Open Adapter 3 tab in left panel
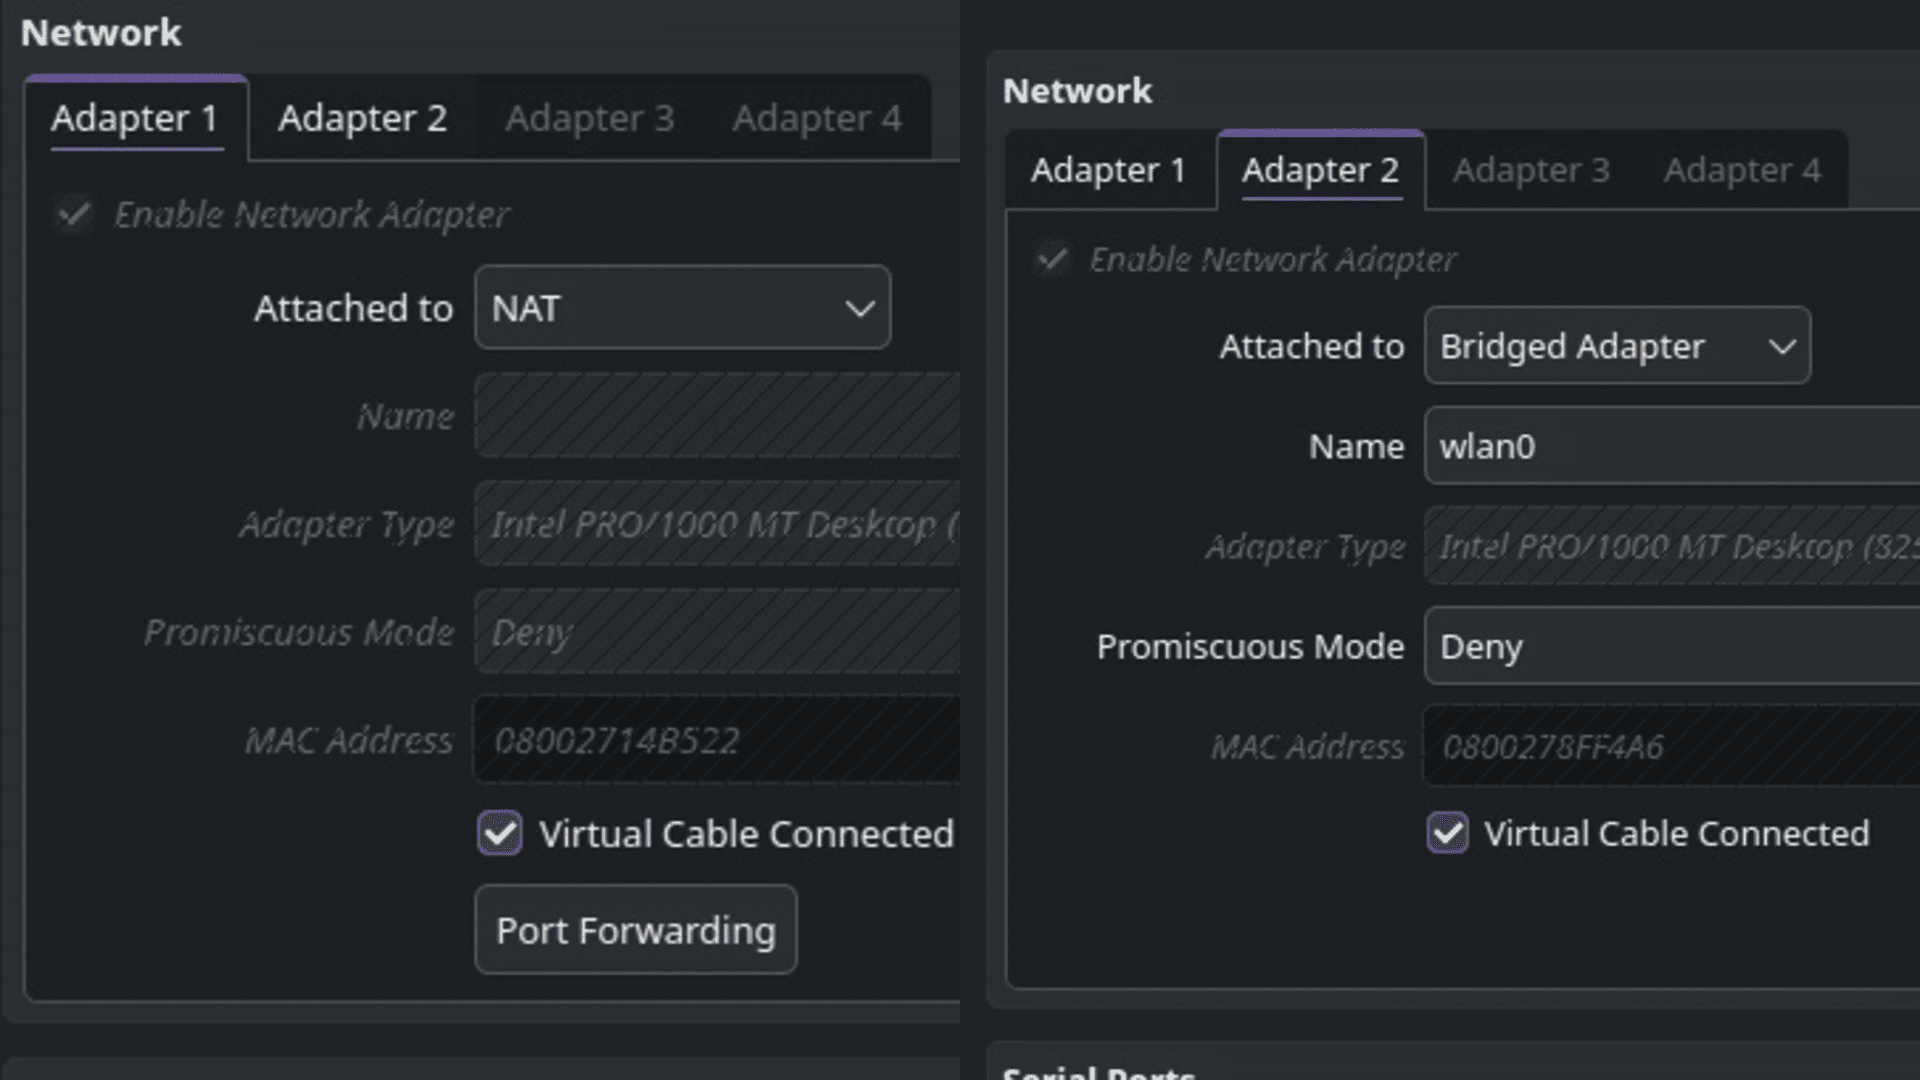 (589, 118)
